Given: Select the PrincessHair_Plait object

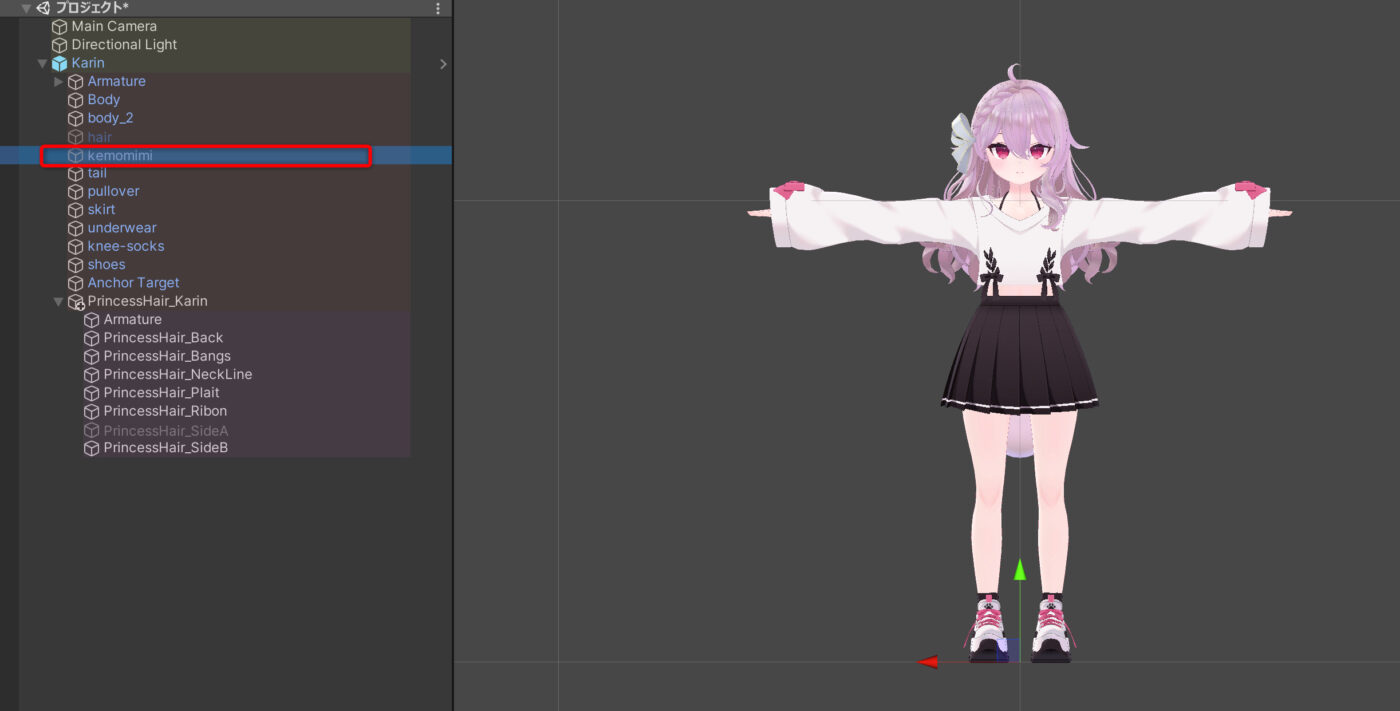Looking at the screenshot, I should pyautogui.click(x=161, y=393).
